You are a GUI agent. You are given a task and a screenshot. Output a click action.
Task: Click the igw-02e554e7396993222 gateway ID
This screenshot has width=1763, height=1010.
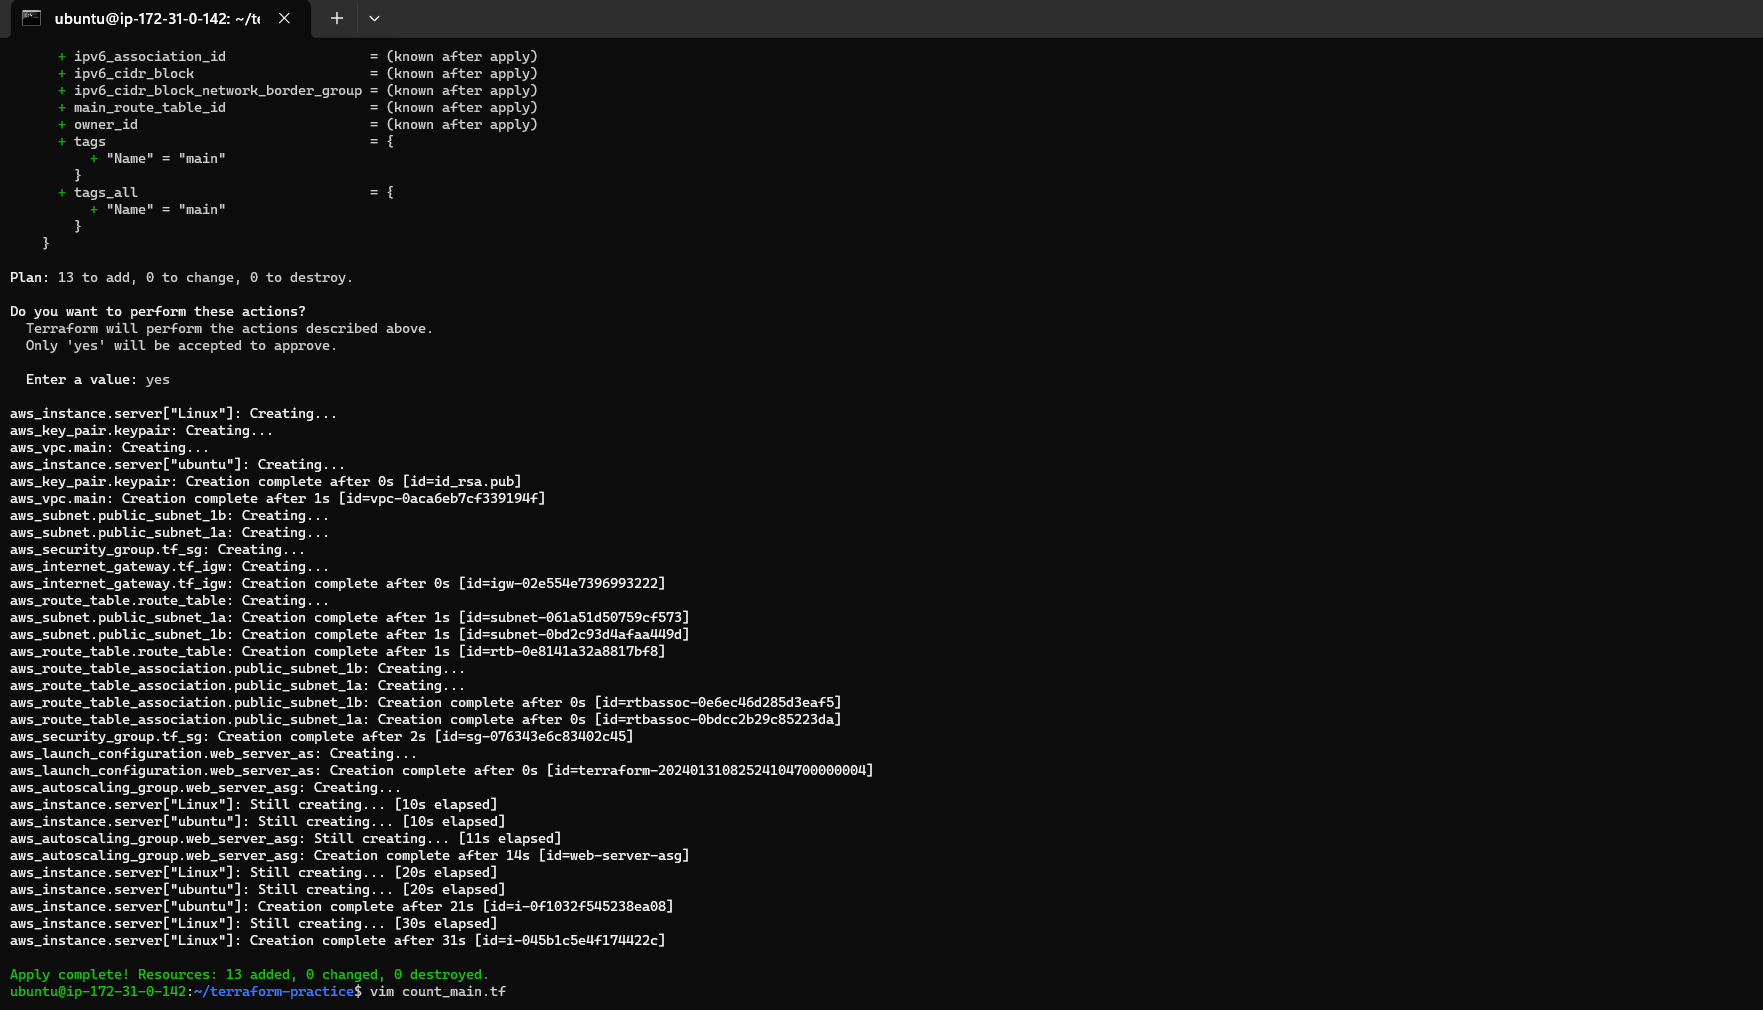561,583
